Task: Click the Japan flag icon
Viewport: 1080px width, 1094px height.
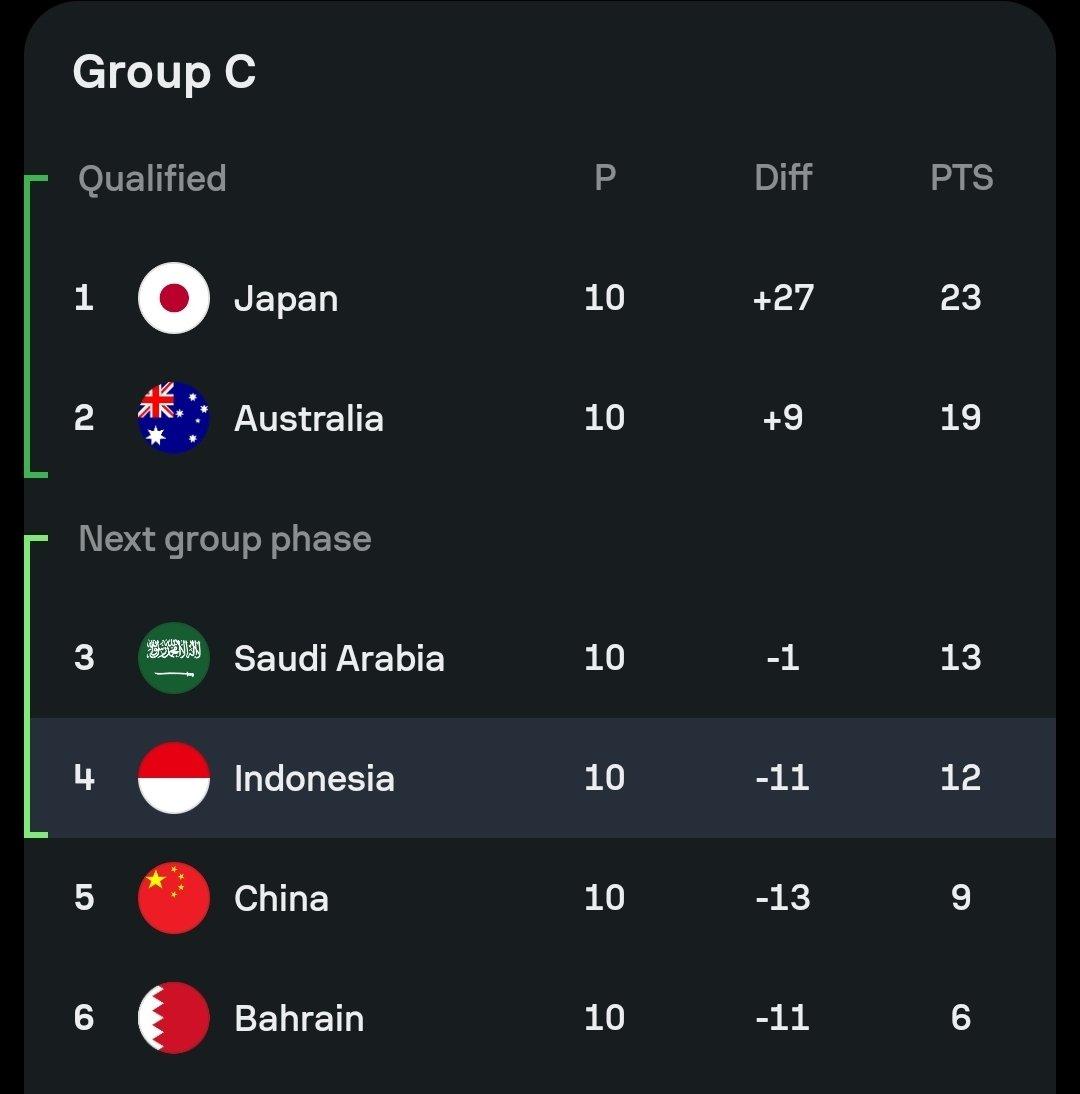Action: click(x=174, y=298)
